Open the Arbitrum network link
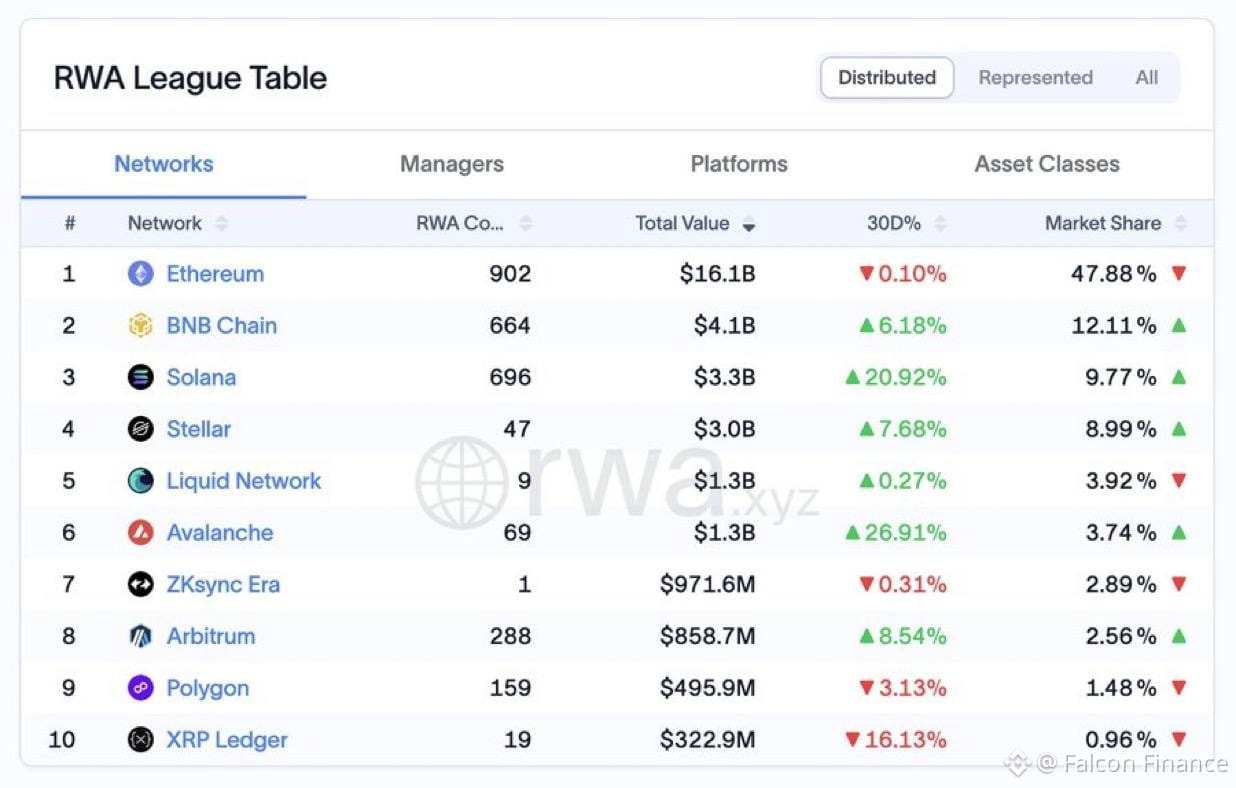The image size is (1236, 788). point(211,636)
